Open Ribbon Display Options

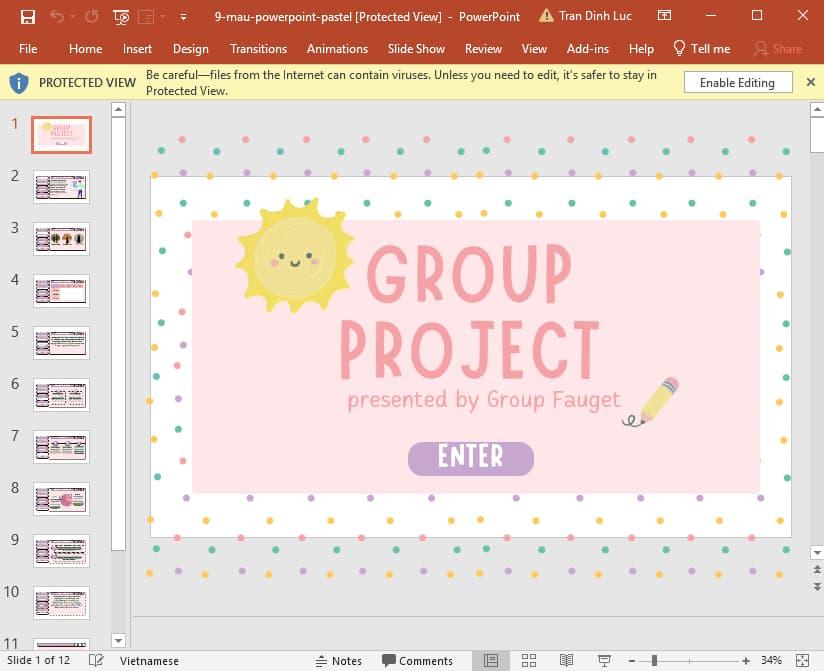665,16
